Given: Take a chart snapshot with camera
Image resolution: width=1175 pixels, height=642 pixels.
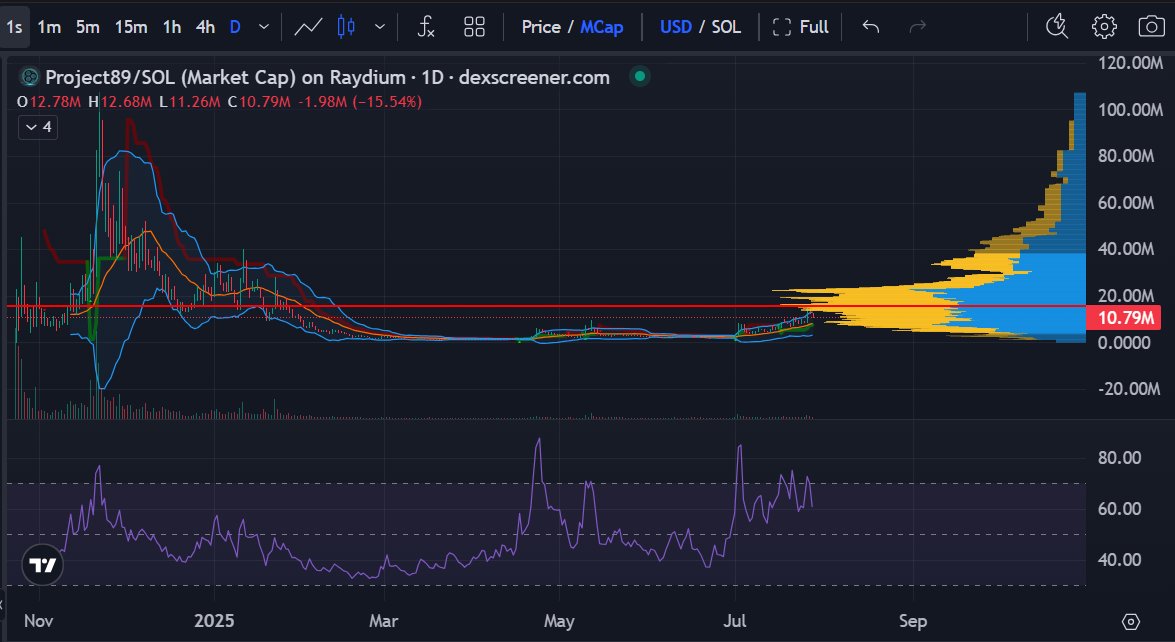Looking at the screenshot, I should pos(1151,27).
